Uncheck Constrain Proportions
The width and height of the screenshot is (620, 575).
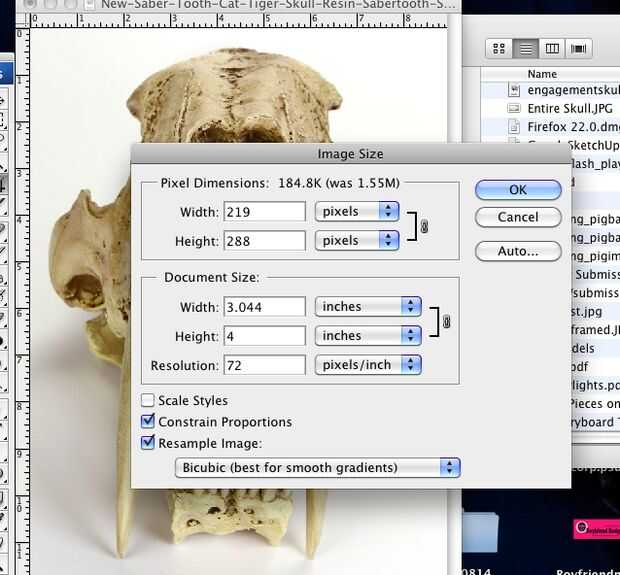click(x=148, y=422)
